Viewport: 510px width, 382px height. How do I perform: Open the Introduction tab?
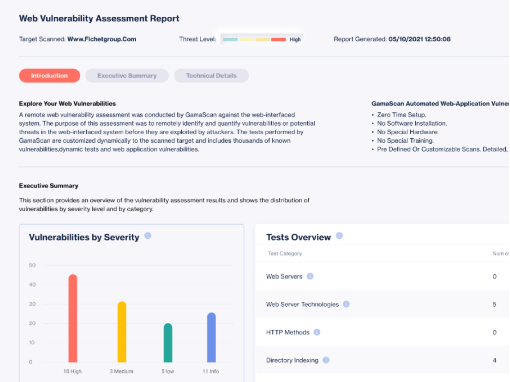(49, 76)
